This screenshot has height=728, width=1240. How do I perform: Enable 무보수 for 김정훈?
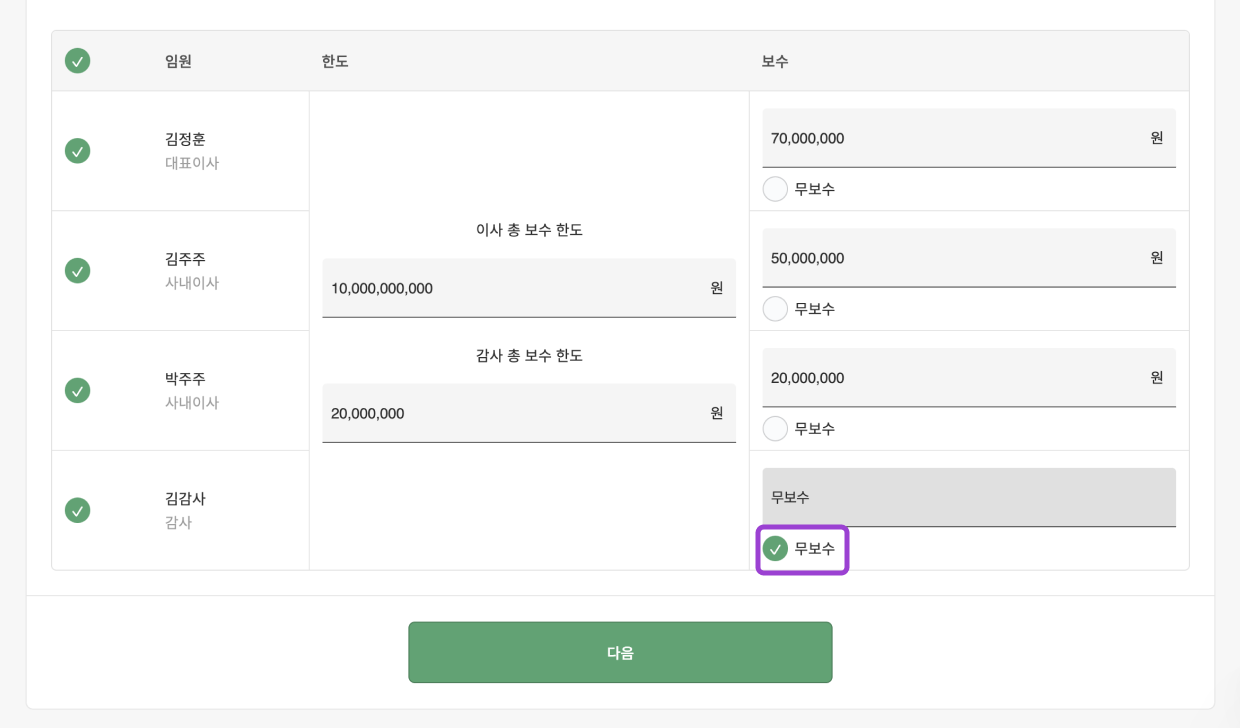click(775, 188)
